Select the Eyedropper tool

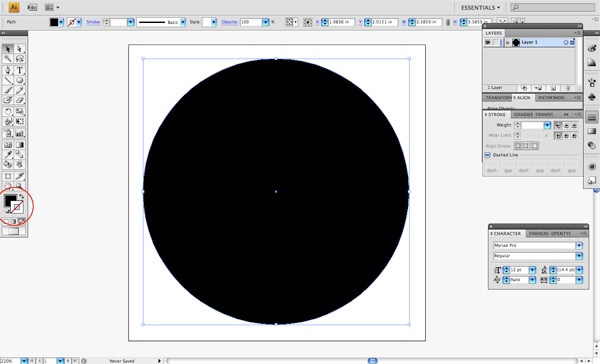click(8, 155)
